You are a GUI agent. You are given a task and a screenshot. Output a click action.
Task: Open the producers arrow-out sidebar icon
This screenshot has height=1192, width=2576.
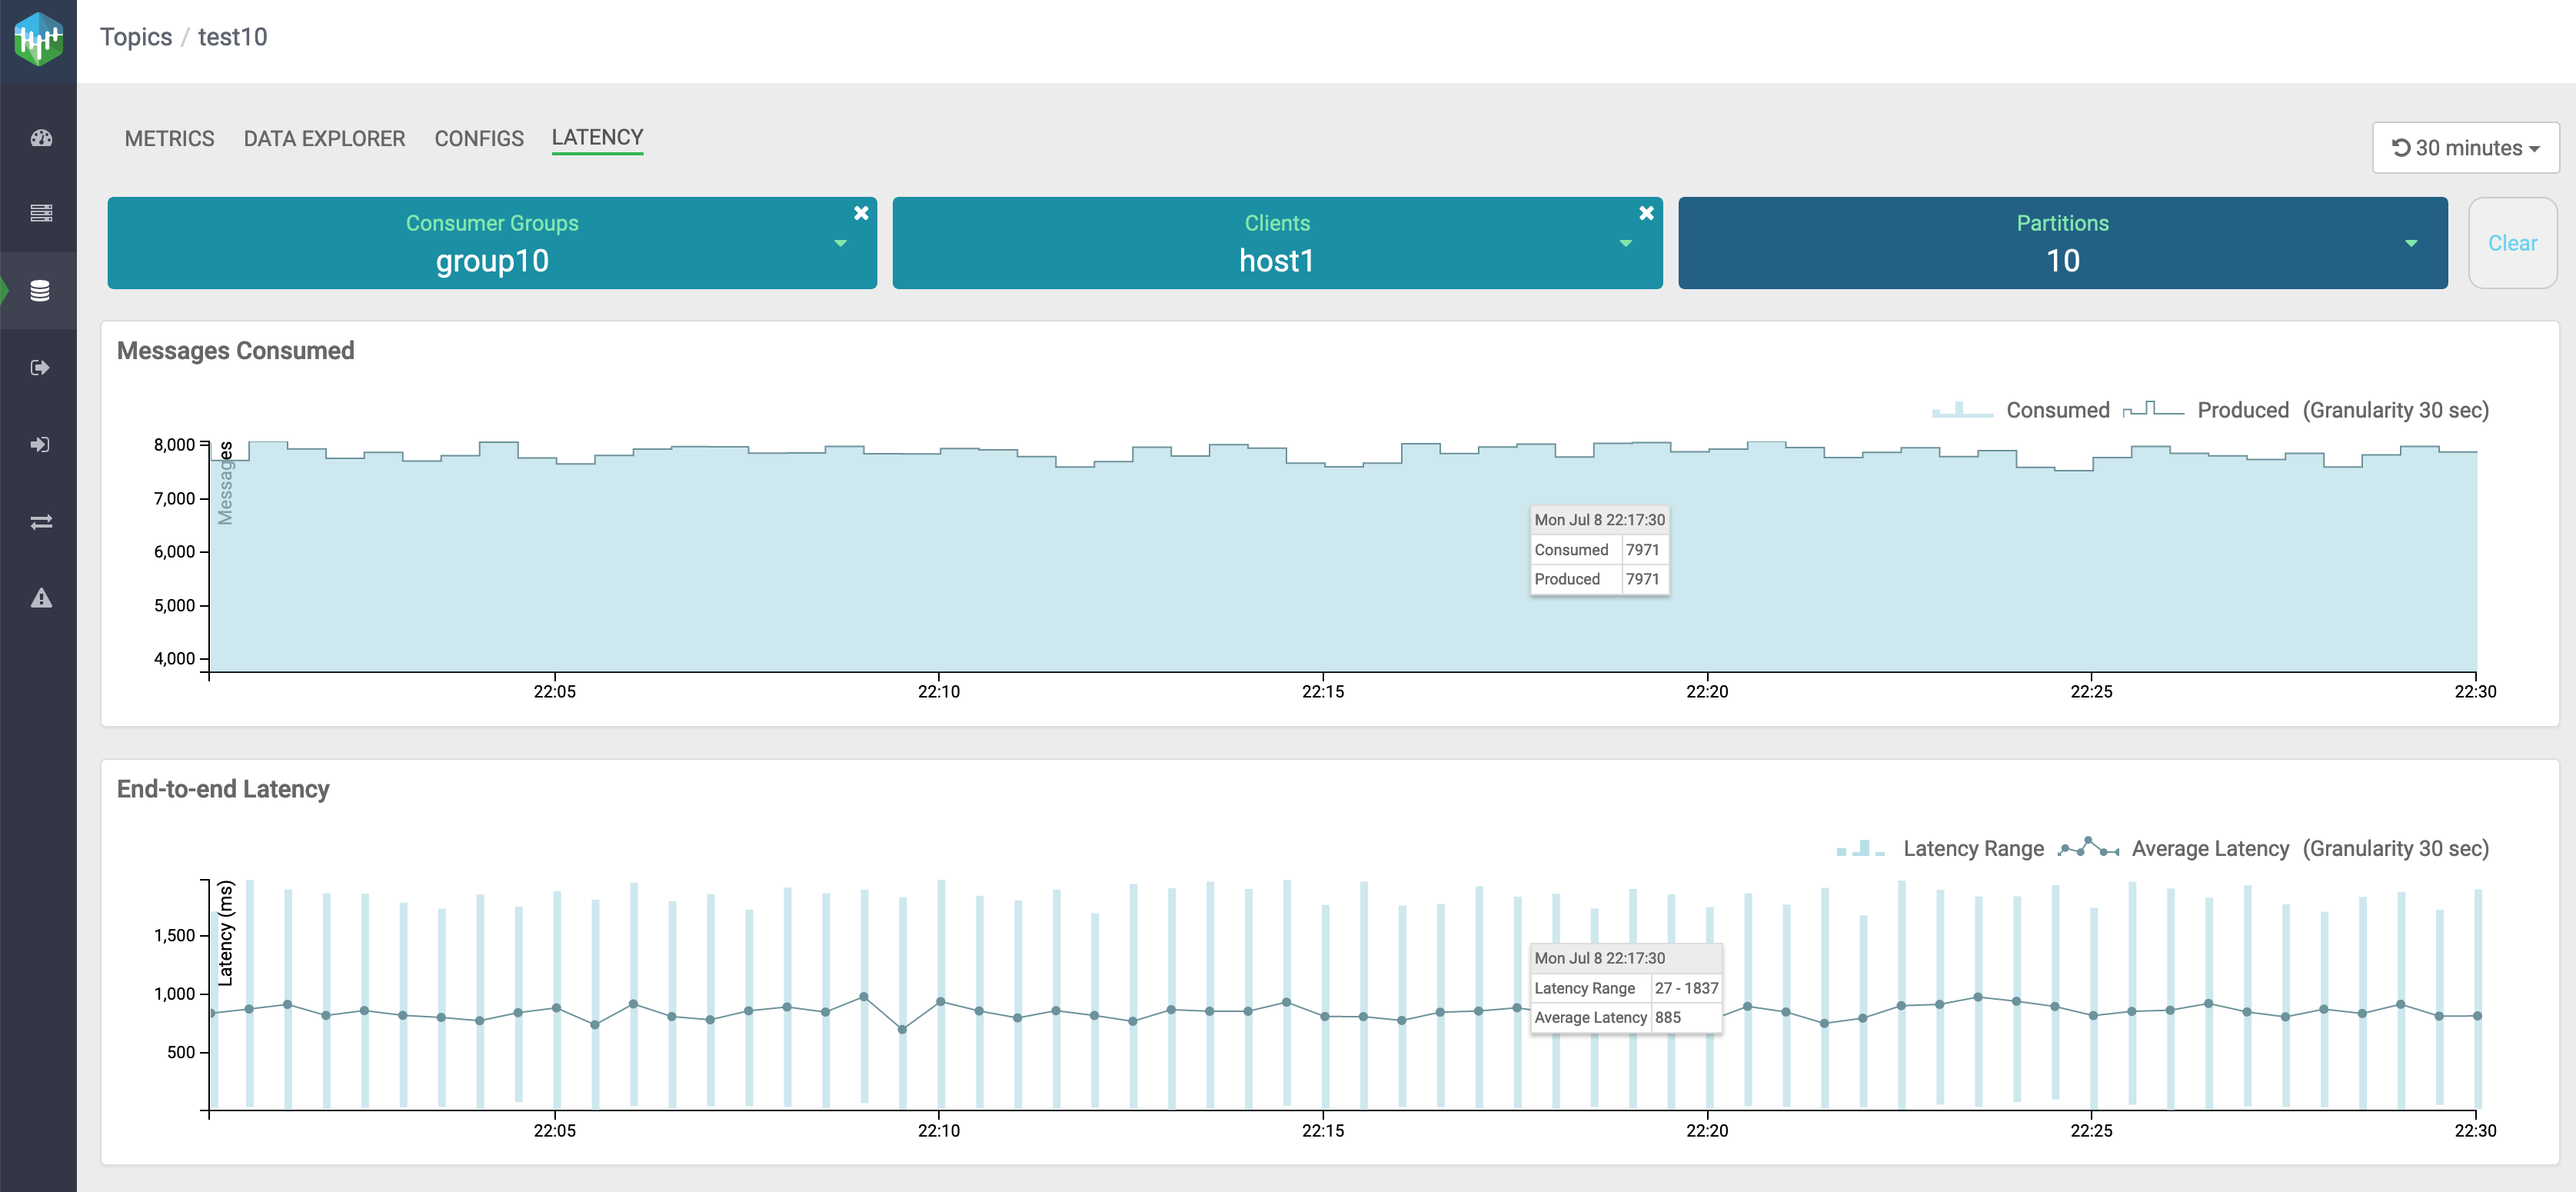tap(41, 368)
